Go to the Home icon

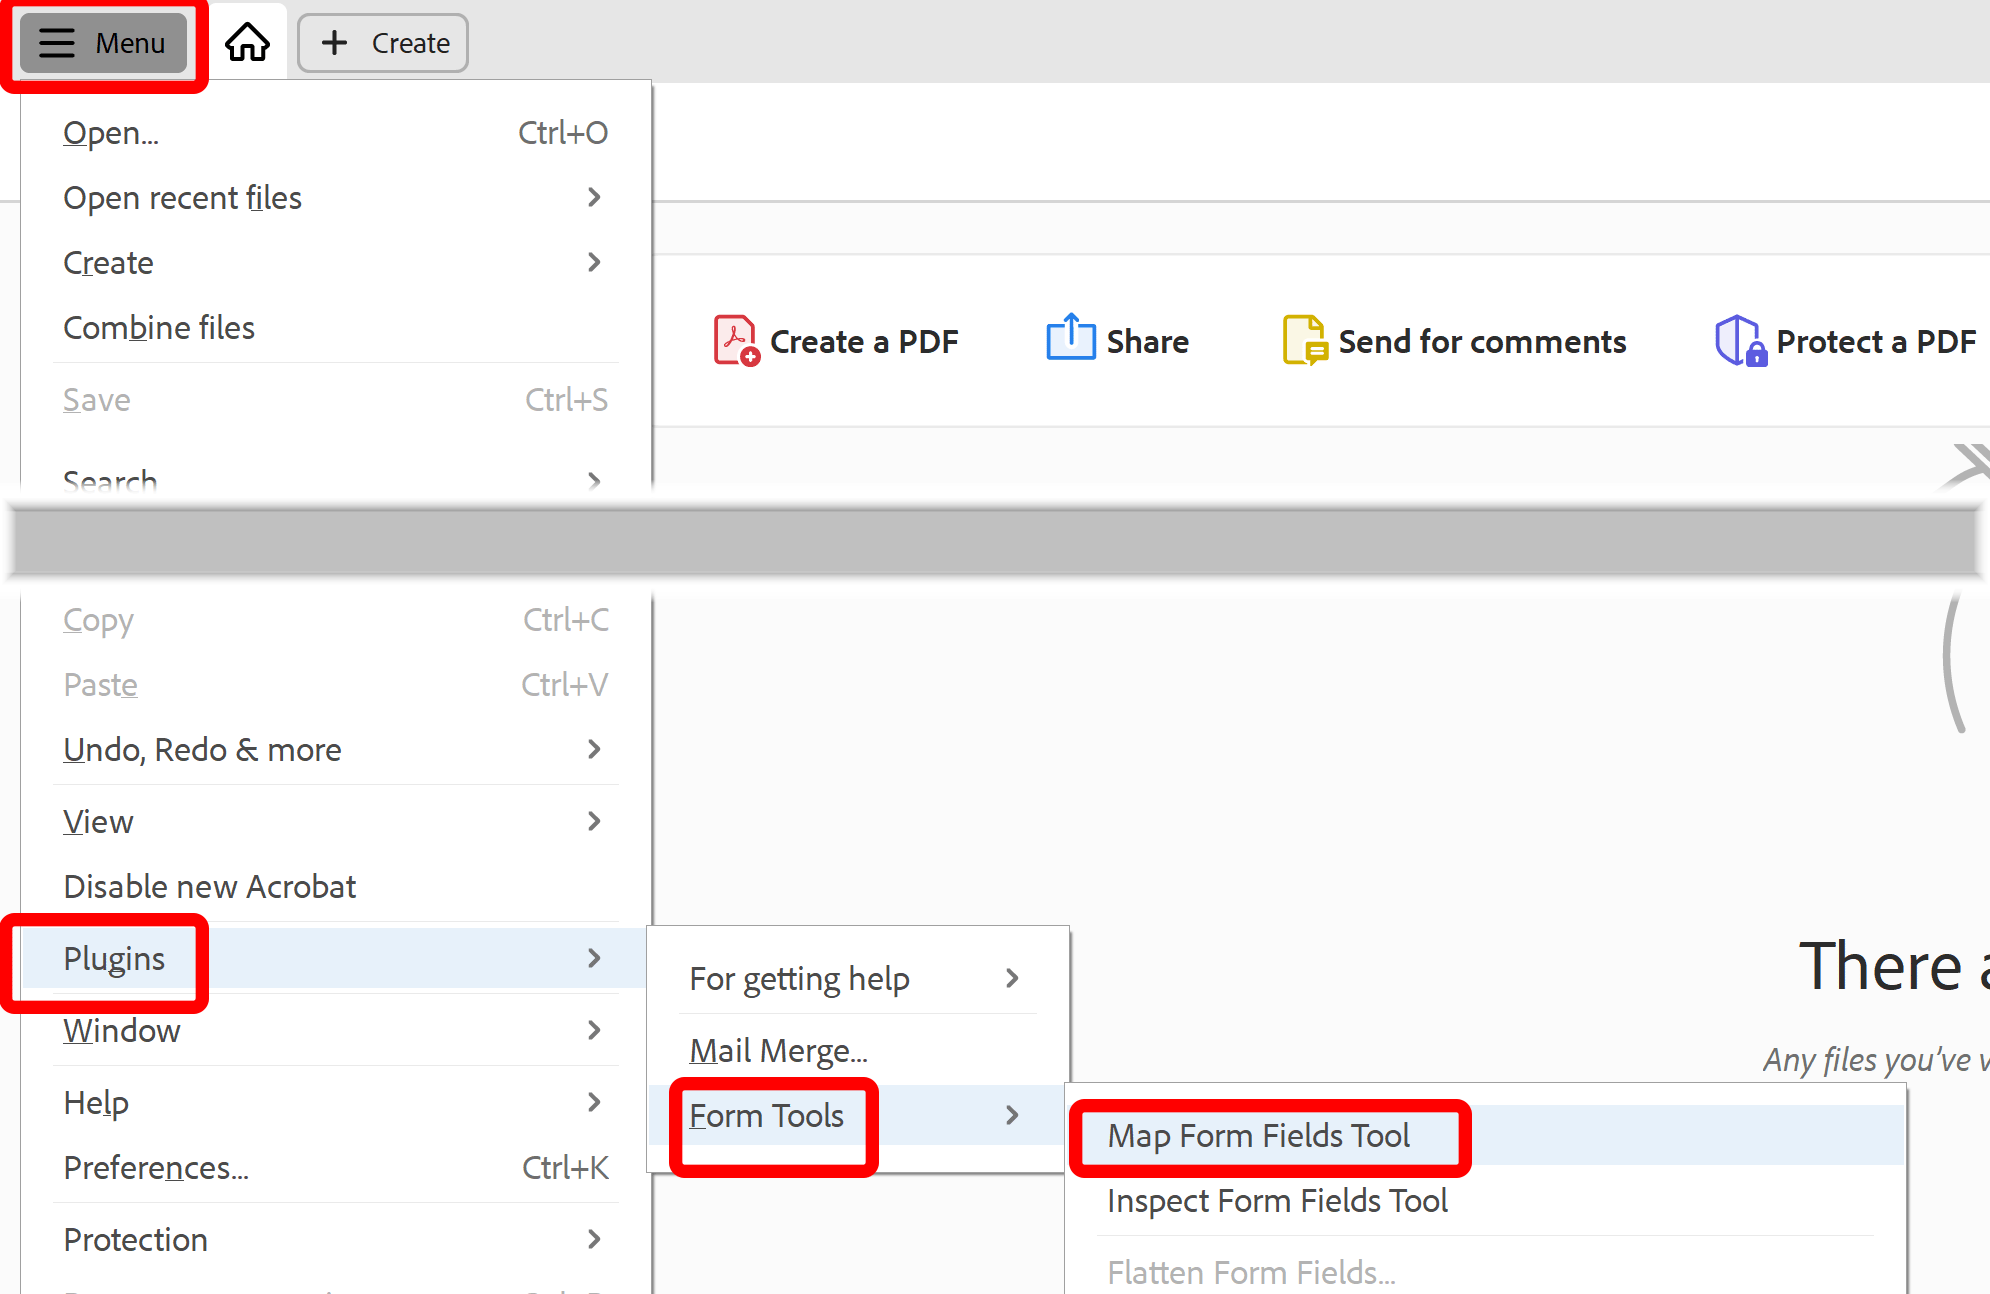[x=247, y=43]
